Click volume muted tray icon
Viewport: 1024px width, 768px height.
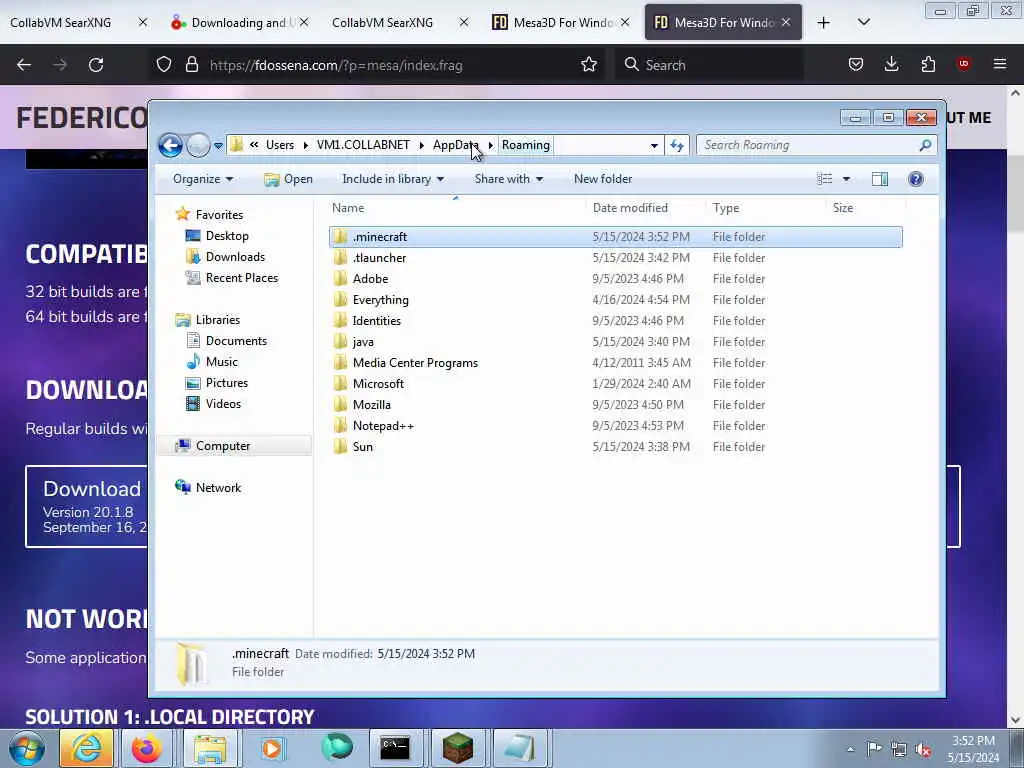point(923,749)
